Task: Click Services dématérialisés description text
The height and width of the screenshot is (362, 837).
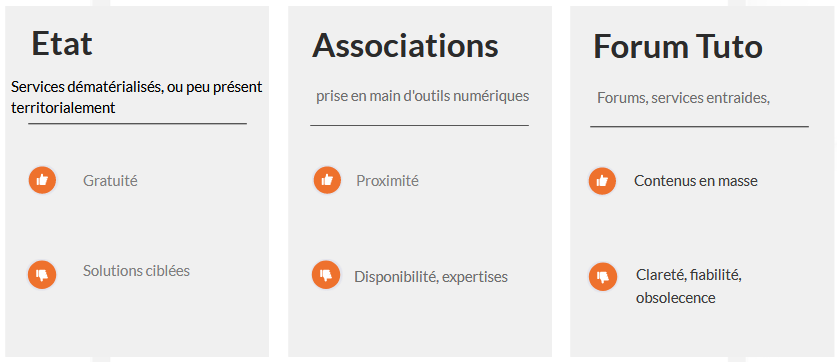Action: tap(137, 97)
